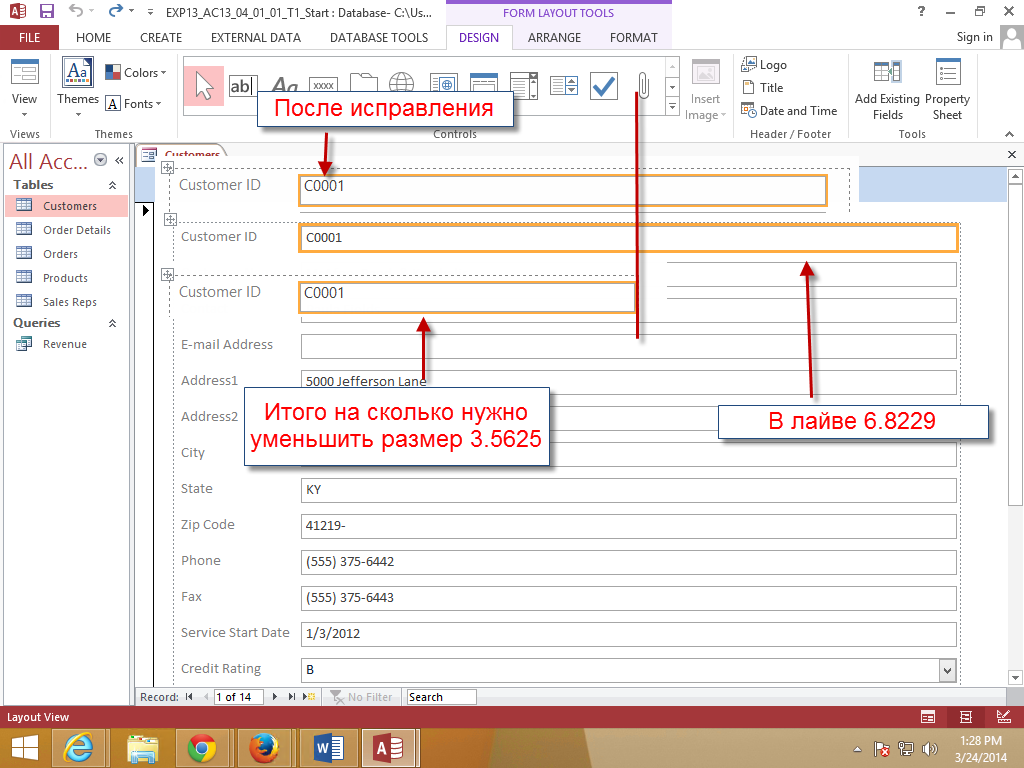Click the Sign in link
Screen dimensions: 1024x768
tap(974, 37)
